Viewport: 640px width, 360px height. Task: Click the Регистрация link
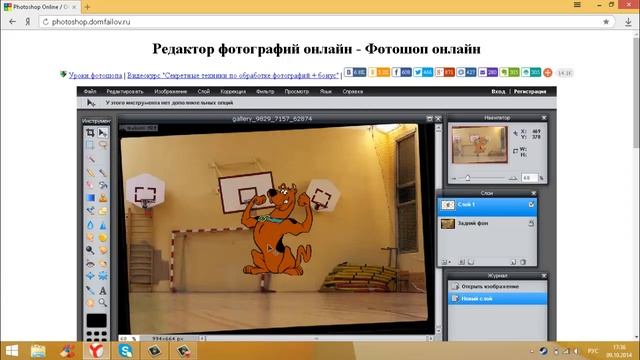click(530, 91)
